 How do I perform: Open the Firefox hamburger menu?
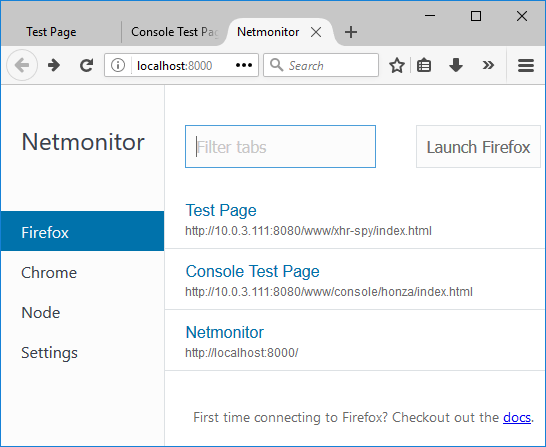[526, 65]
